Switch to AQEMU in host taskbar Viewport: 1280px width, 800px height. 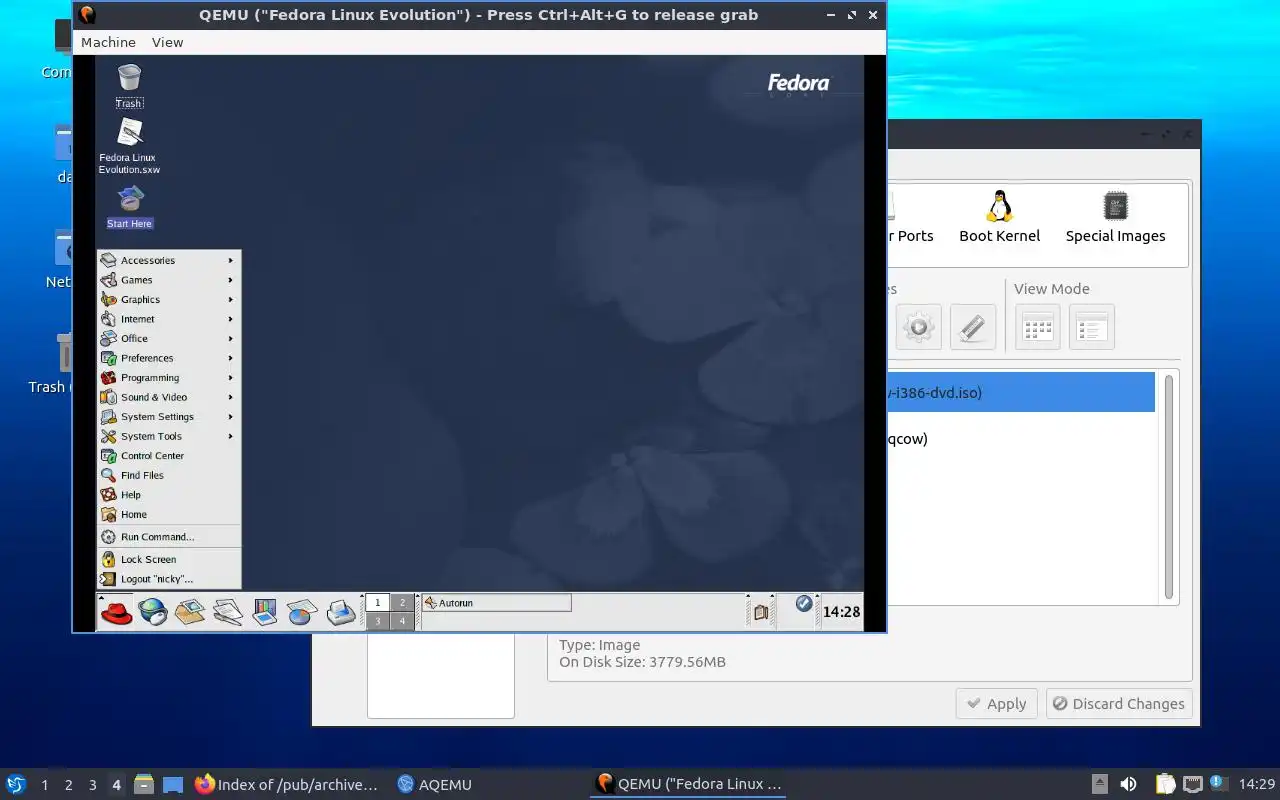434,784
